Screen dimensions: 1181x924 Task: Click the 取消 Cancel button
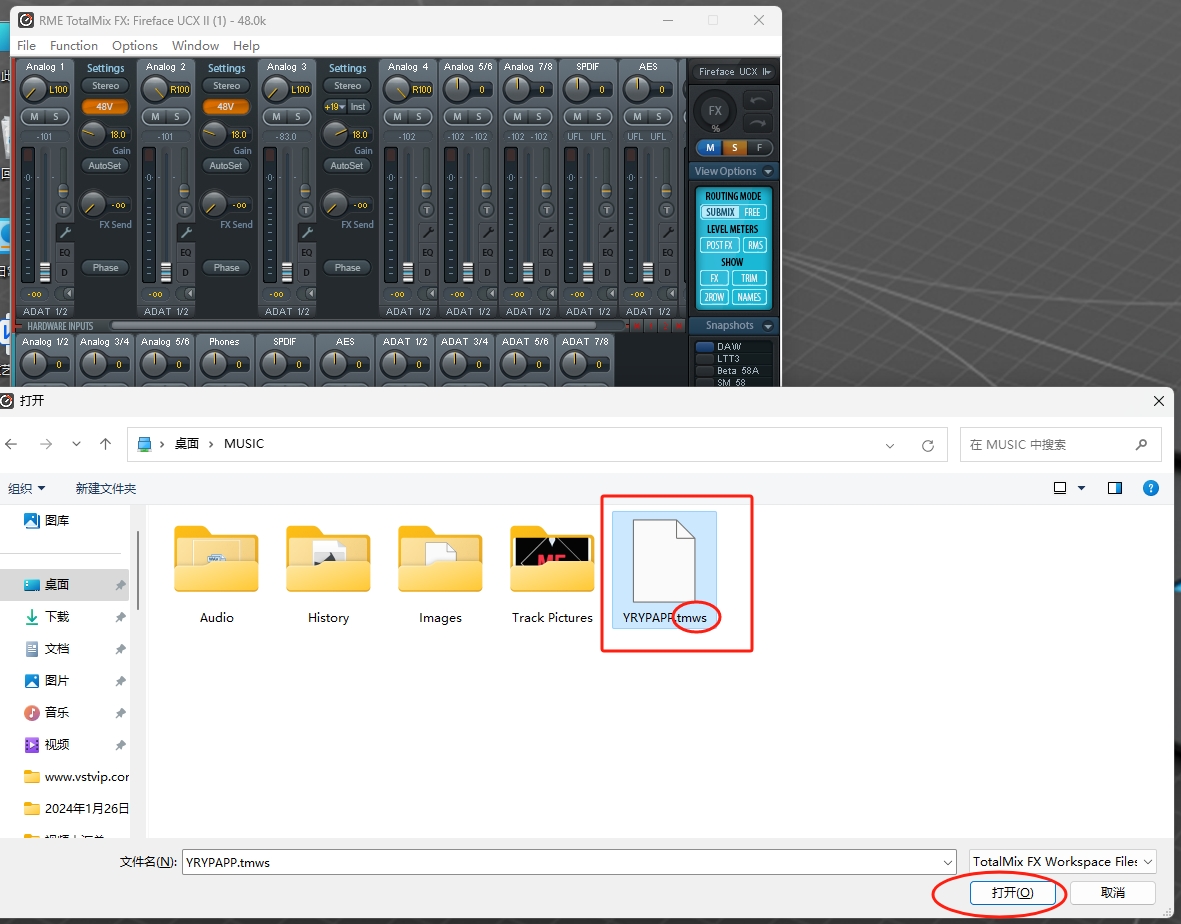1112,893
